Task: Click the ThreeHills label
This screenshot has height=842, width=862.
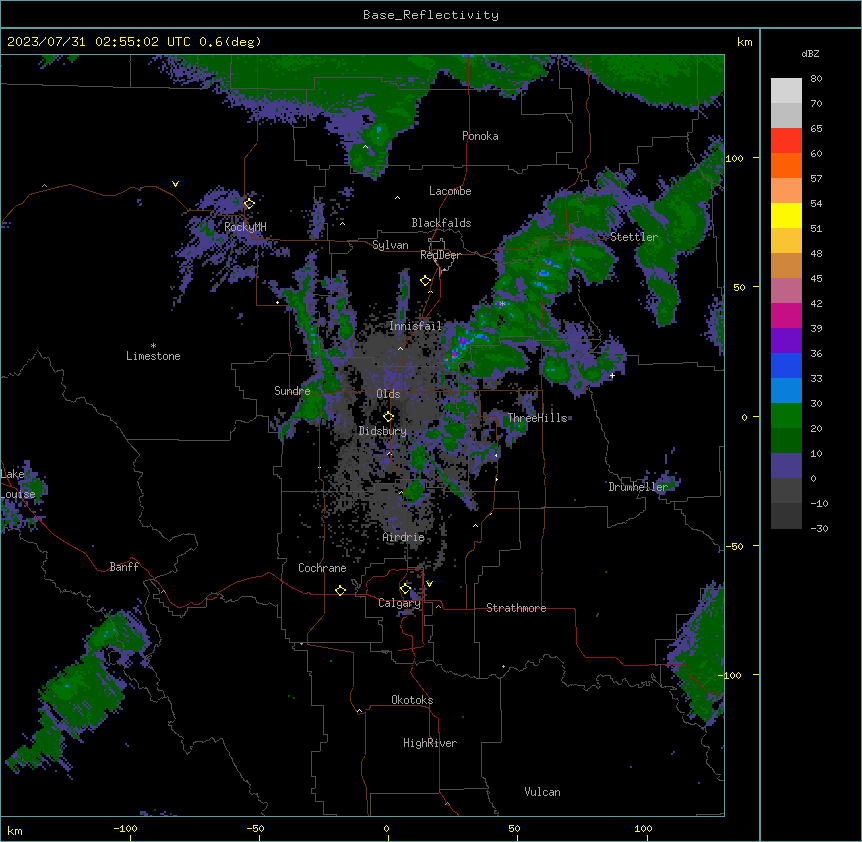Action: click(x=537, y=418)
